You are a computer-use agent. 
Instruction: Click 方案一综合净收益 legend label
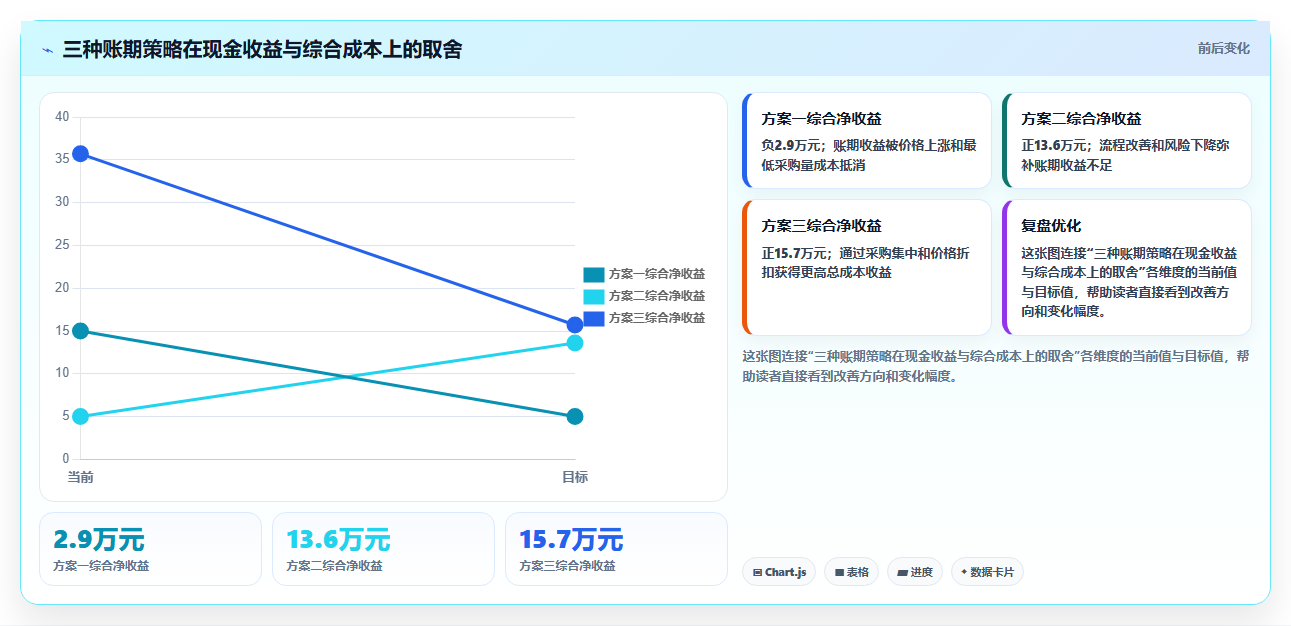(657, 274)
